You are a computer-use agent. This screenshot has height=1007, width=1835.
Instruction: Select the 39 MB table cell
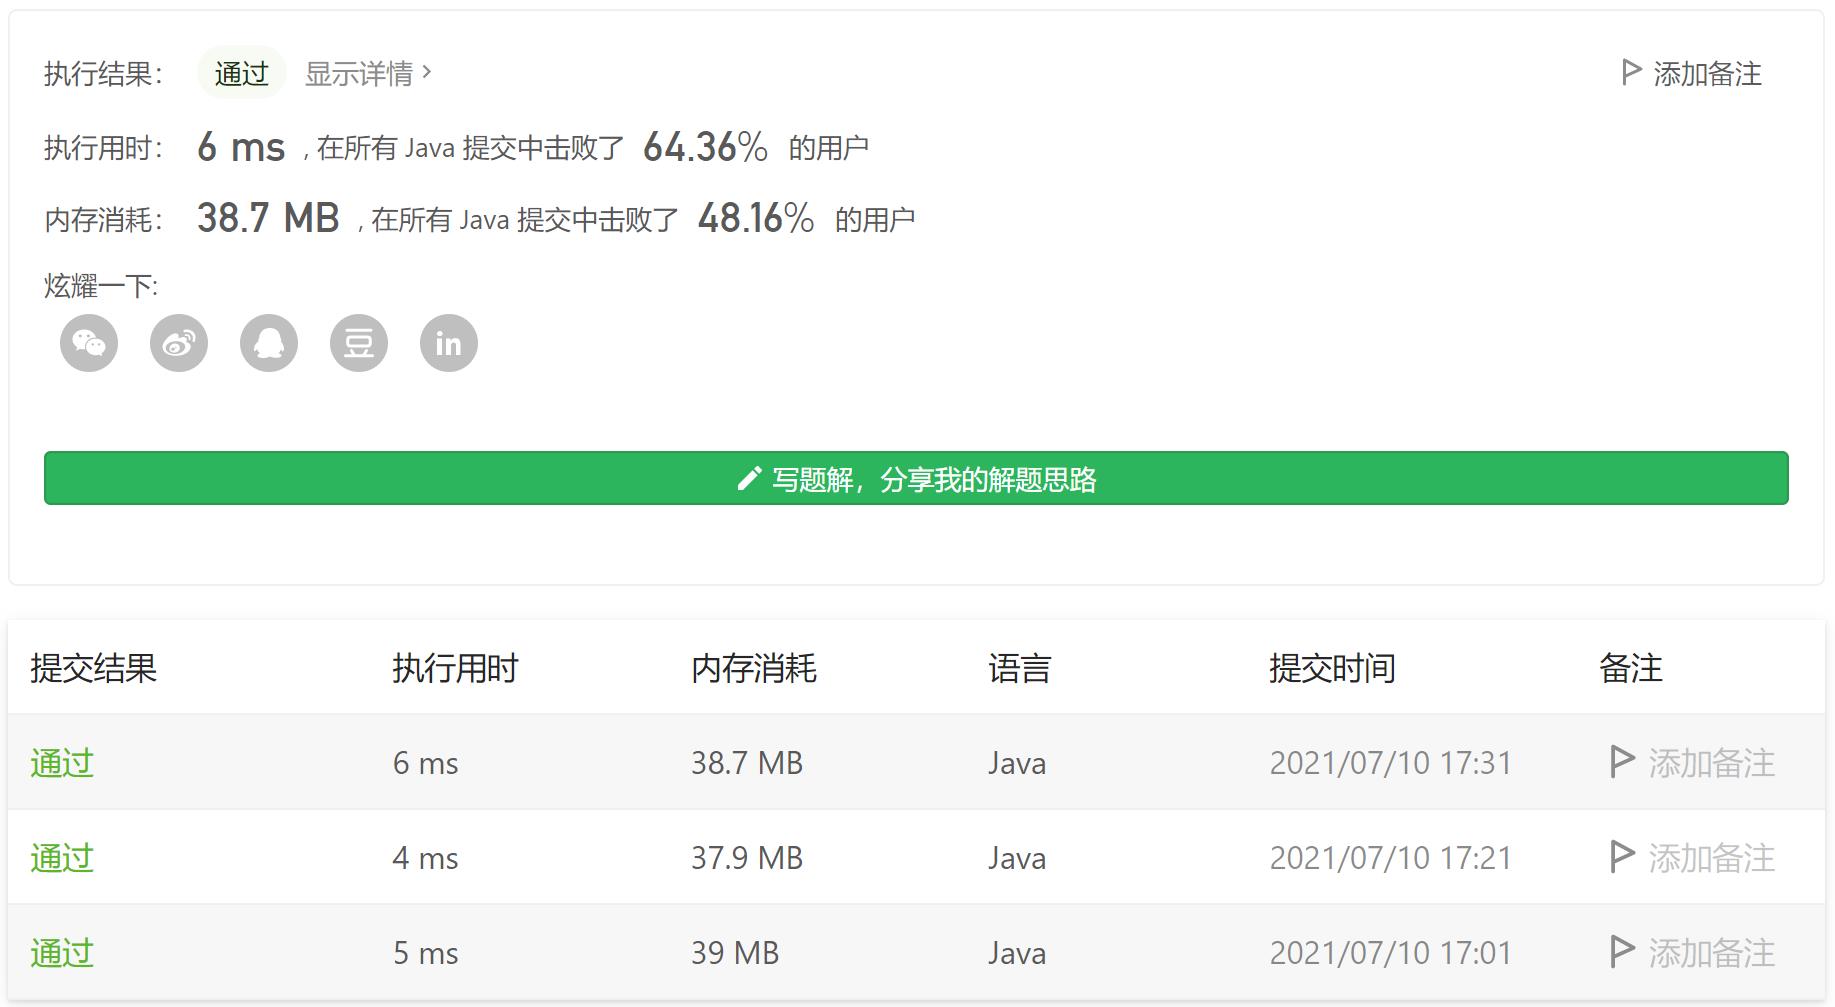click(x=735, y=953)
